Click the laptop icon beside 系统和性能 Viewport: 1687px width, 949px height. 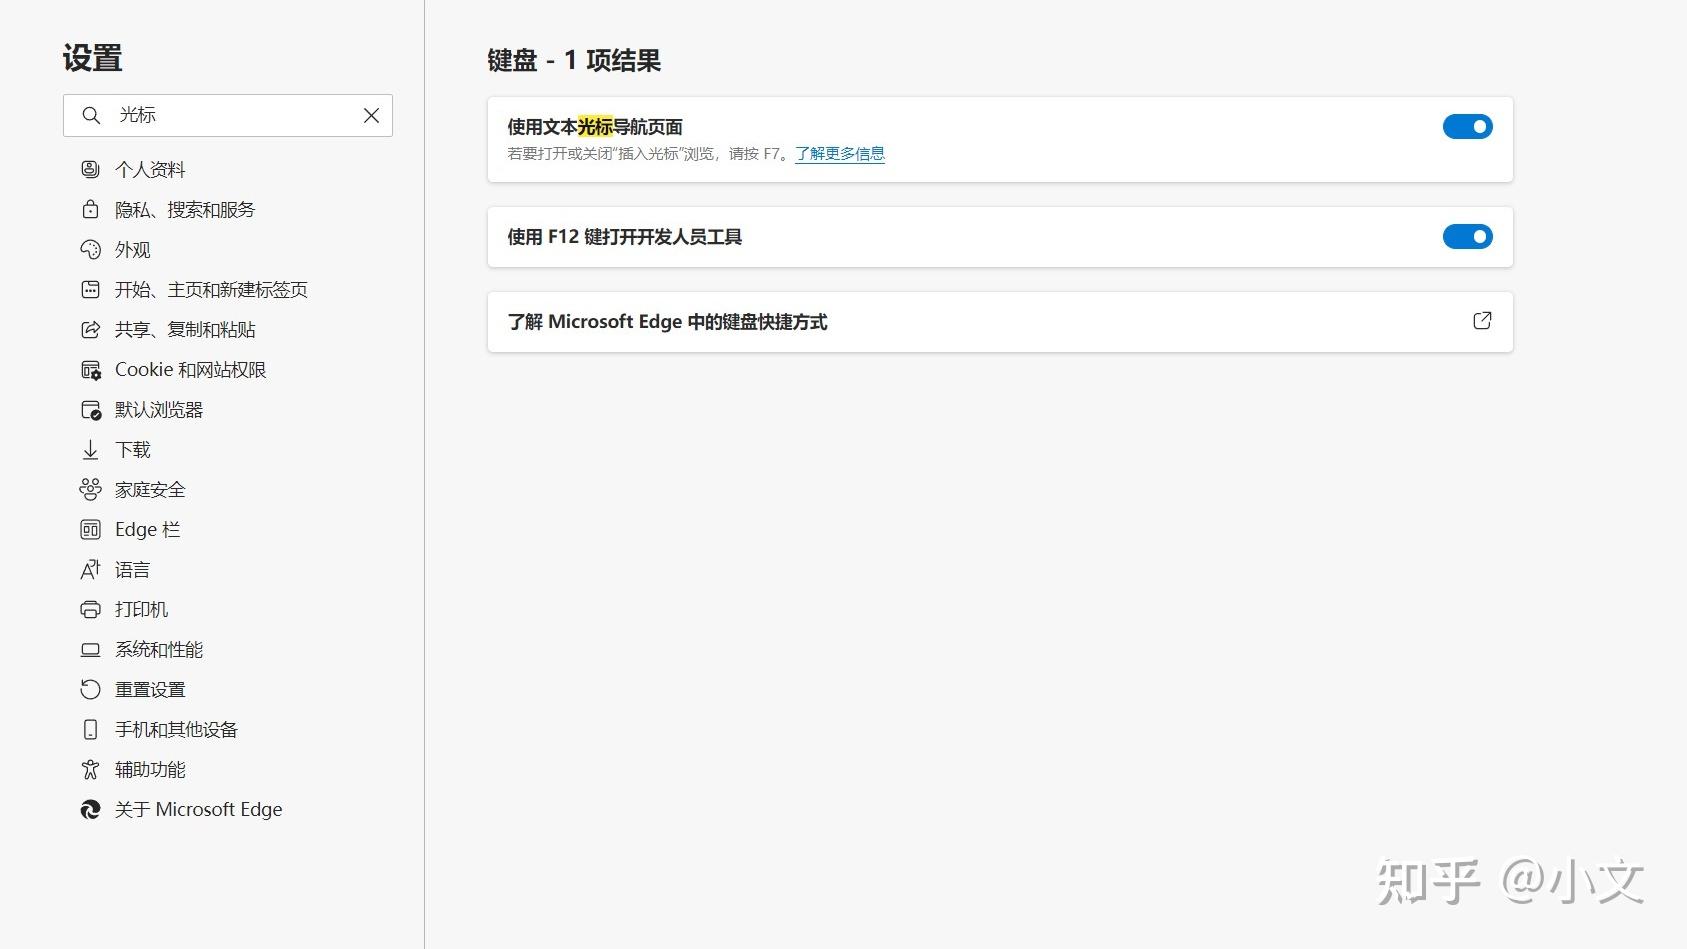coord(90,649)
